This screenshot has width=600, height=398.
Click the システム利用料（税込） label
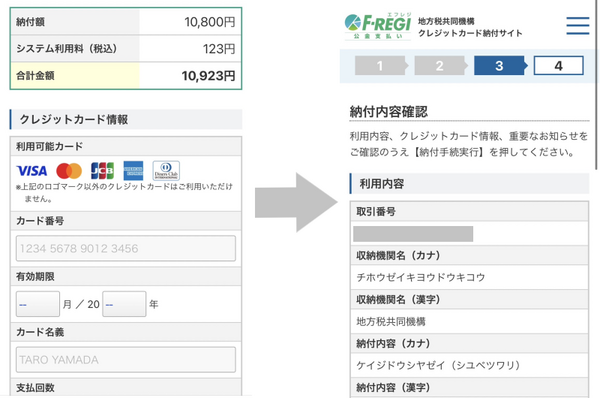pyautogui.click(x=66, y=49)
